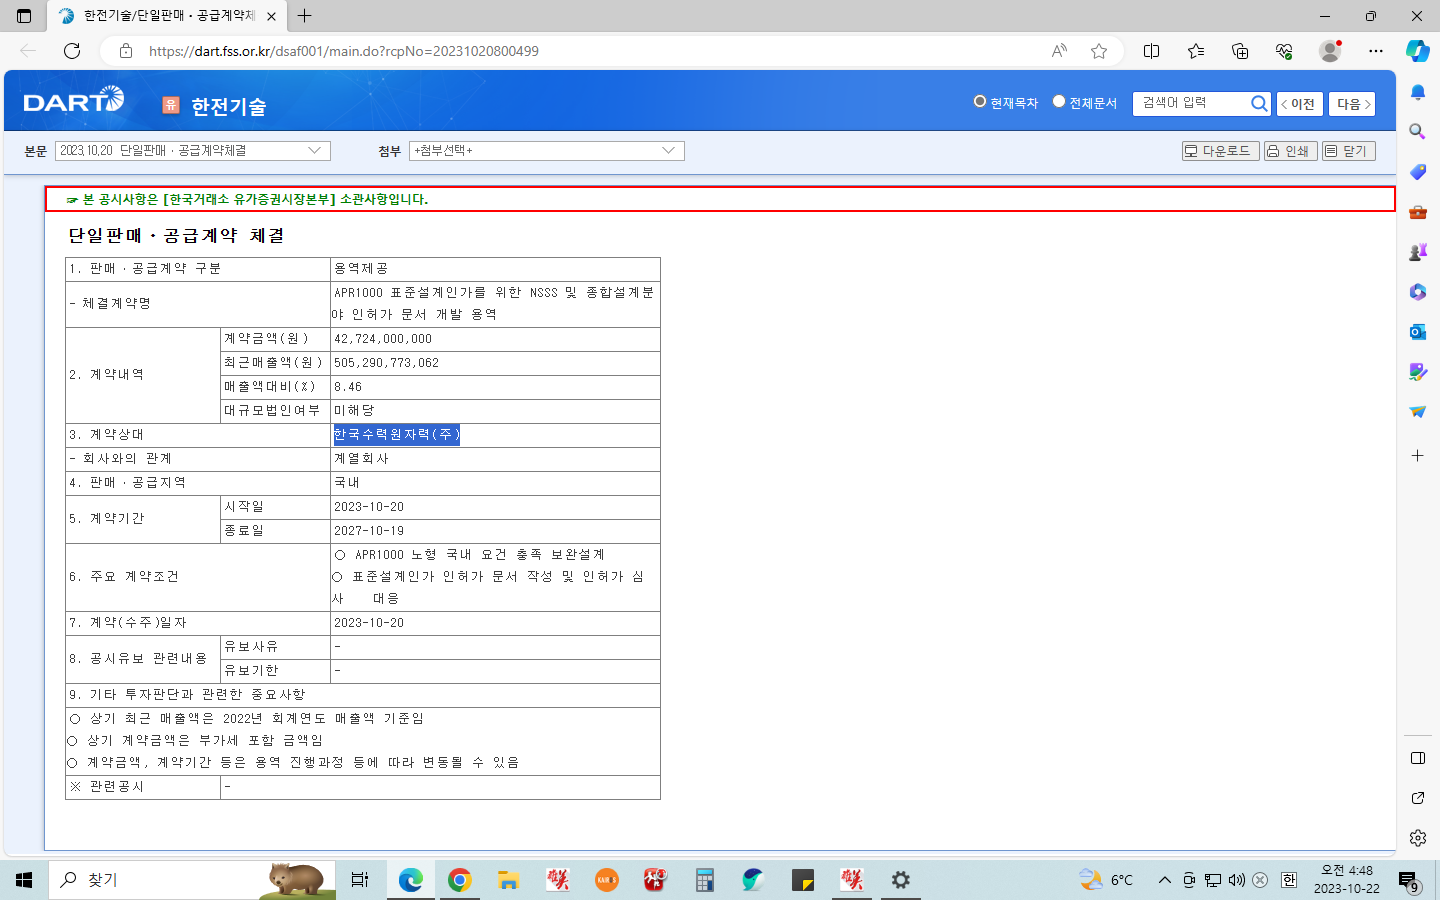This screenshot has width=1440, height=900.
Task: Open split screen view
Action: (x=1151, y=51)
